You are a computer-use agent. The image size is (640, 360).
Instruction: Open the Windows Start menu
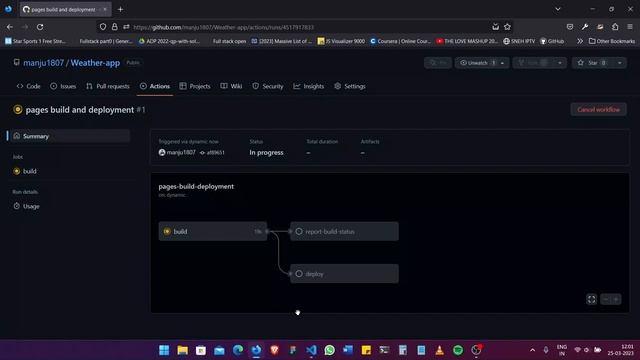[x=164, y=350]
